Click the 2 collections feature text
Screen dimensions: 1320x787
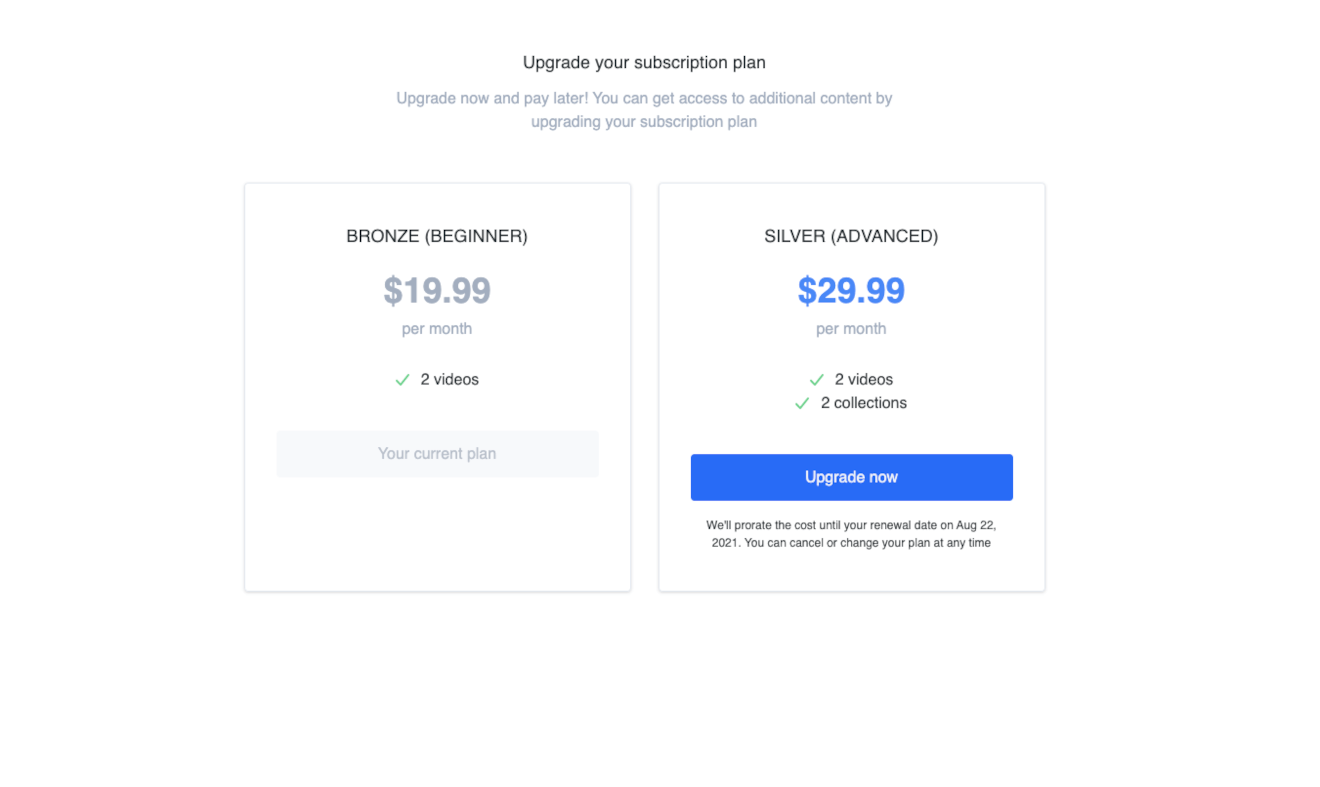click(x=864, y=403)
